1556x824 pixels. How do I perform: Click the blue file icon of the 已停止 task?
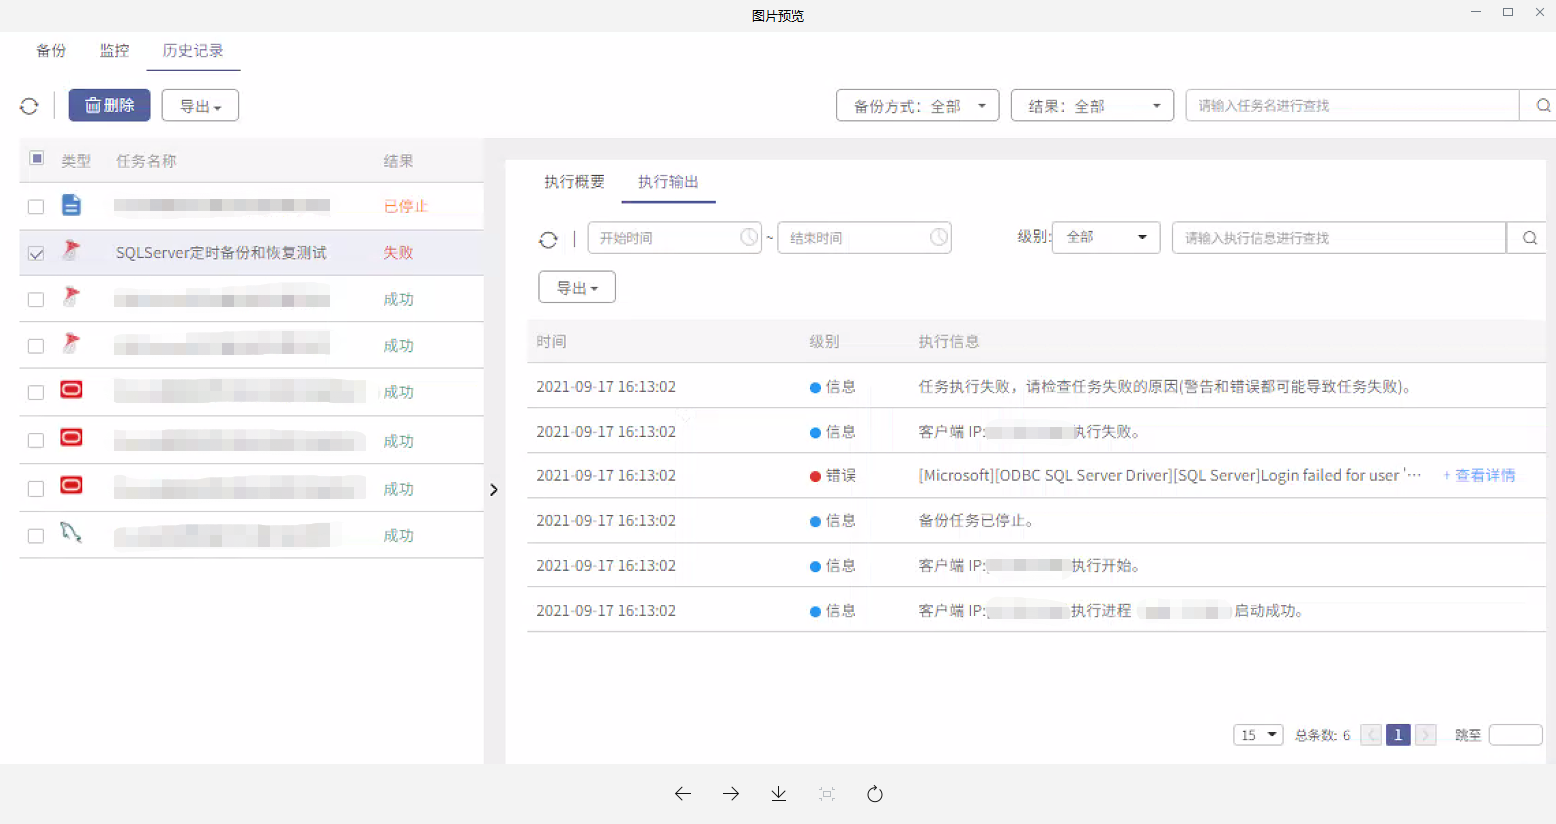pos(71,205)
